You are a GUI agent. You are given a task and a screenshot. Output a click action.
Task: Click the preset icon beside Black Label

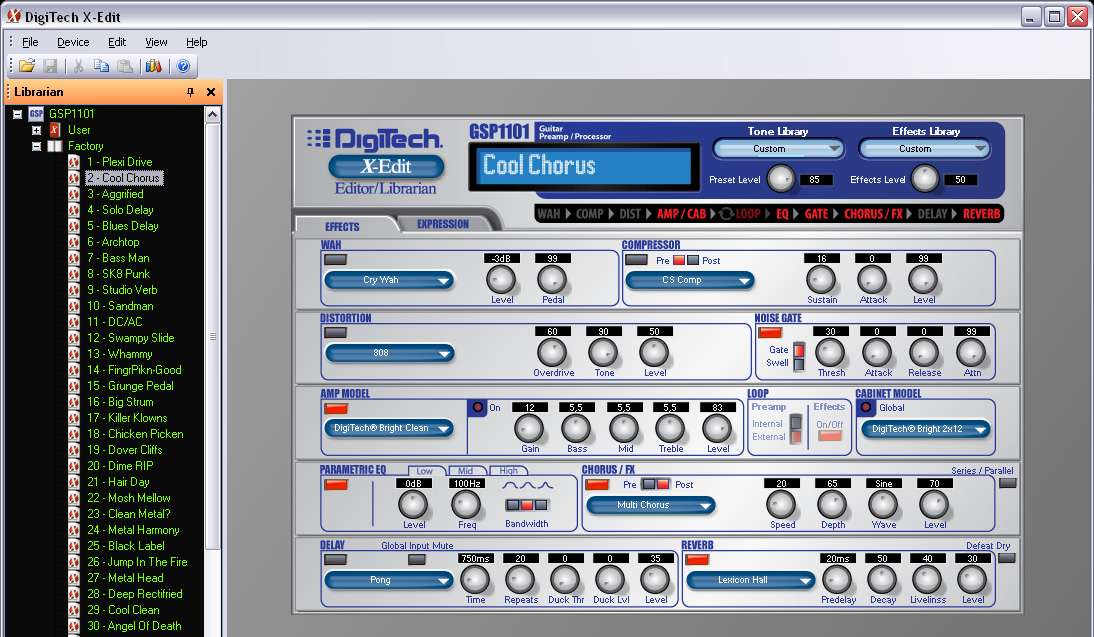click(x=74, y=546)
